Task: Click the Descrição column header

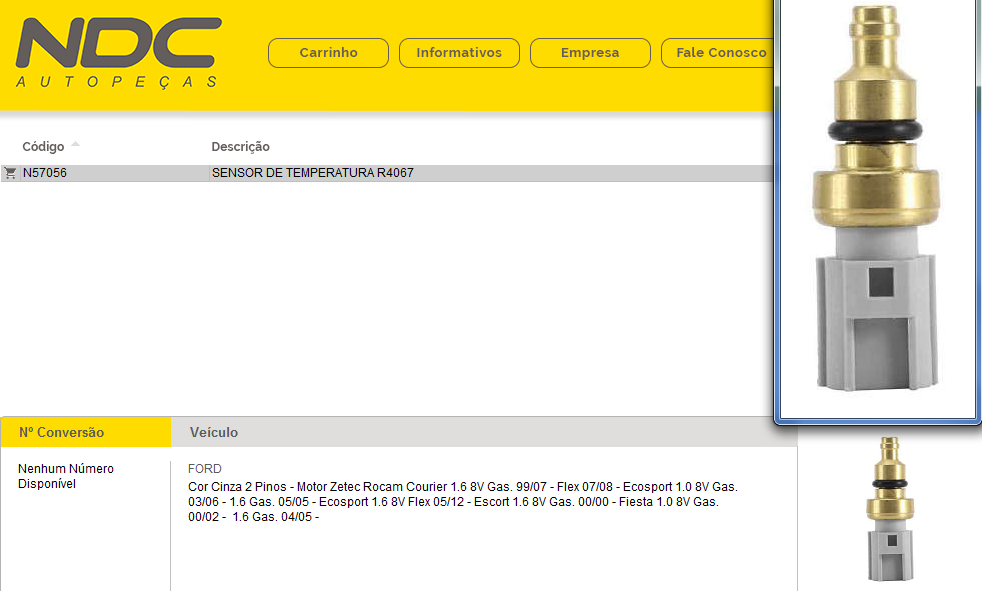Action: click(240, 146)
